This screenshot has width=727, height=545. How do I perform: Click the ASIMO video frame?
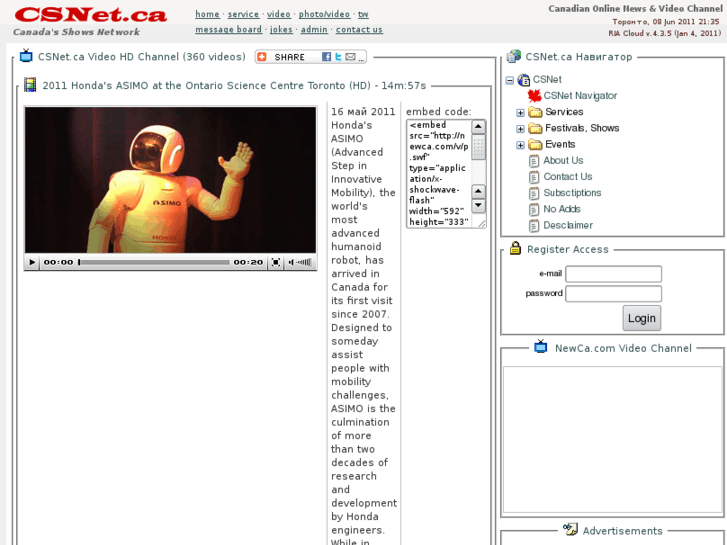click(x=170, y=180)
